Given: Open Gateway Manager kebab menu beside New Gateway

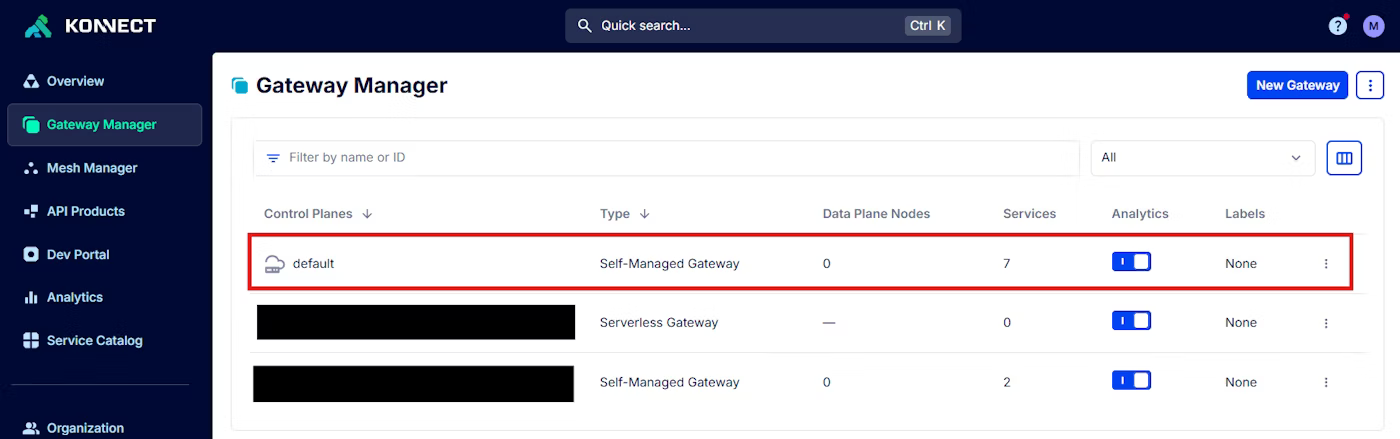Looking at the screenshot, I should (1369, 85).
